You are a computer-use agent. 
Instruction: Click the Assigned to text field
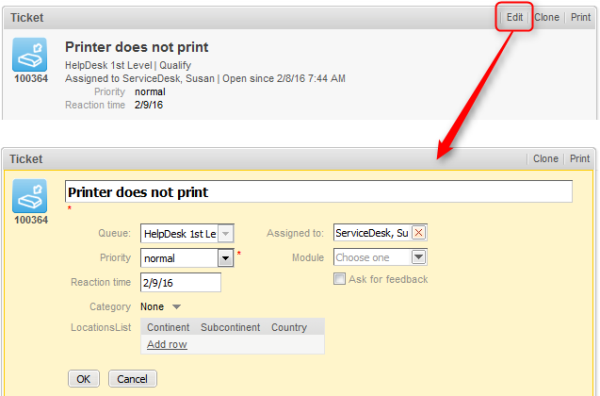coord(372,233)
